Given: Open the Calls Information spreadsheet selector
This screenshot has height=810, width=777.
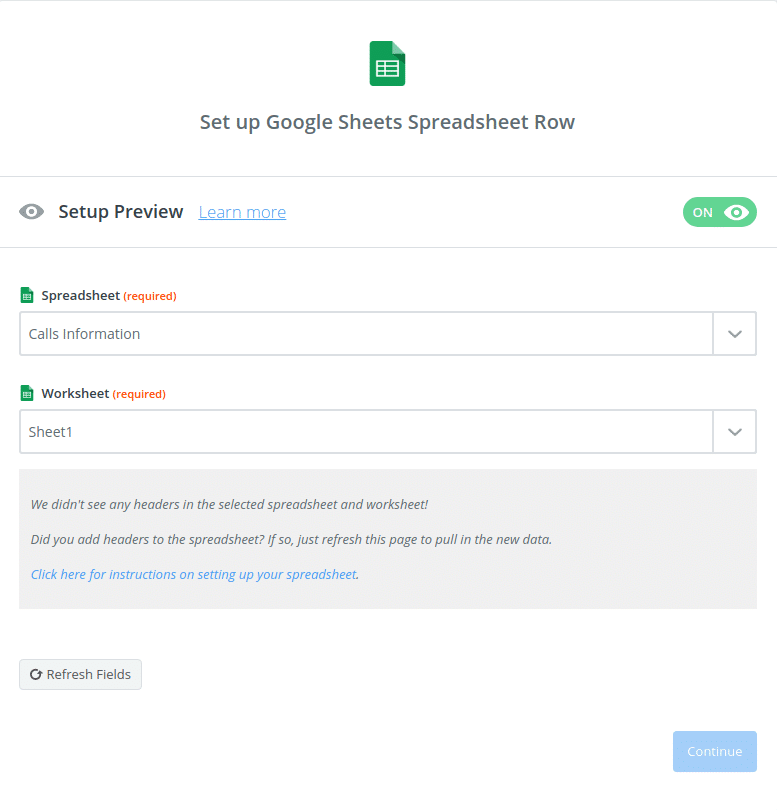Looking at the screenshot, I should tap(365, 333).
